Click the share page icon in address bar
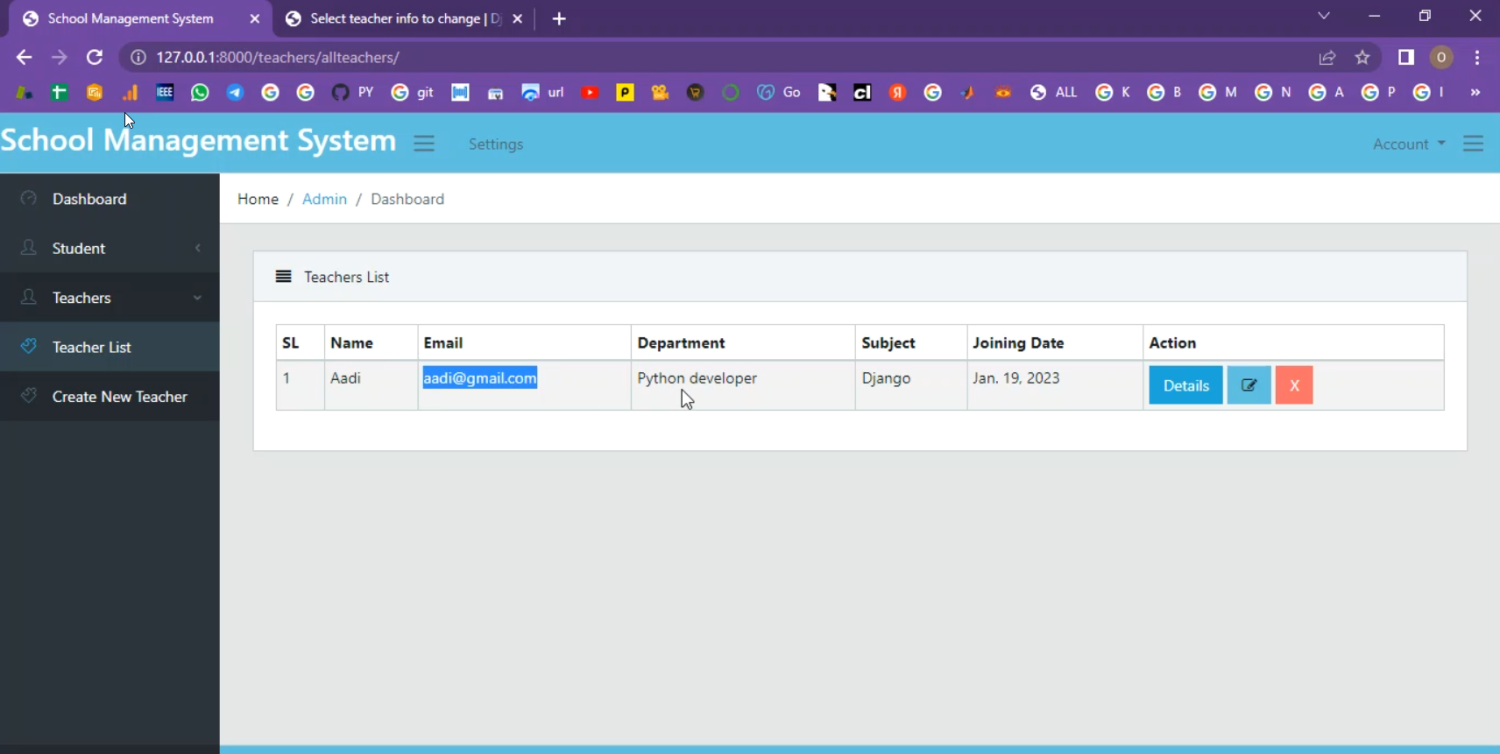The image size is (1500, 754). tap(1327, 57)
